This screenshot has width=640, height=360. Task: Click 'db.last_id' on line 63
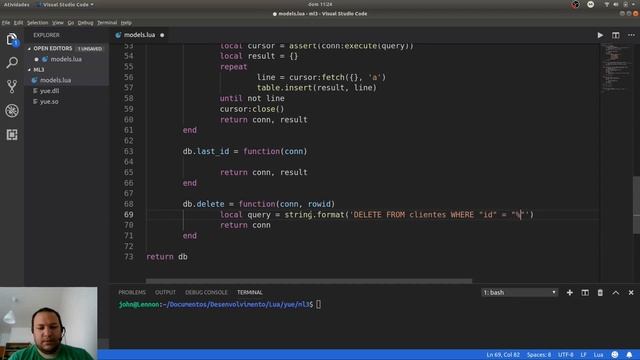click(206, 151)
